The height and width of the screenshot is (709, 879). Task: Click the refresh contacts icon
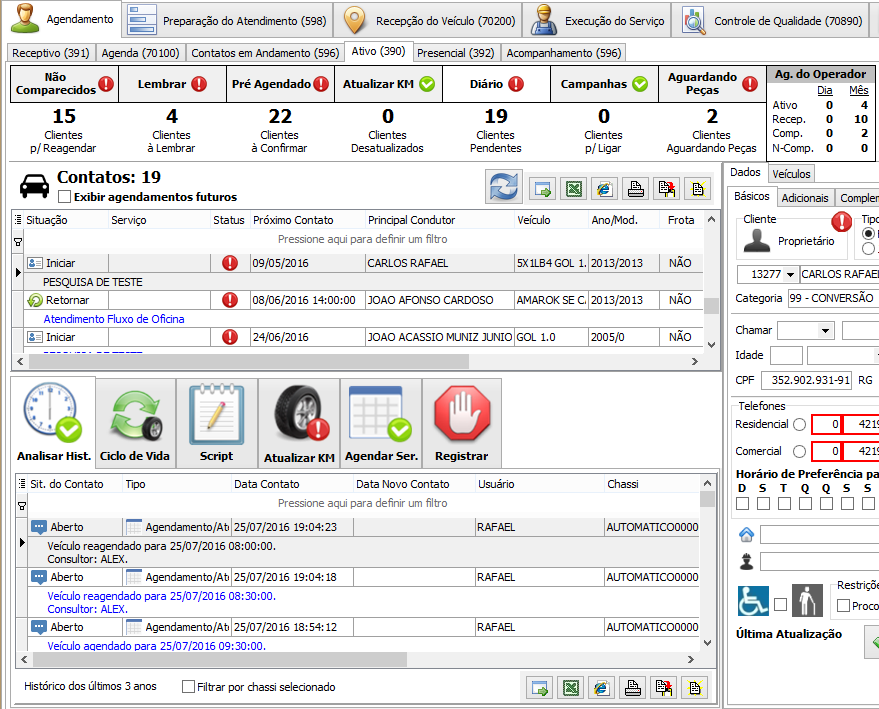pyautogui.click(x=504, y=187)
